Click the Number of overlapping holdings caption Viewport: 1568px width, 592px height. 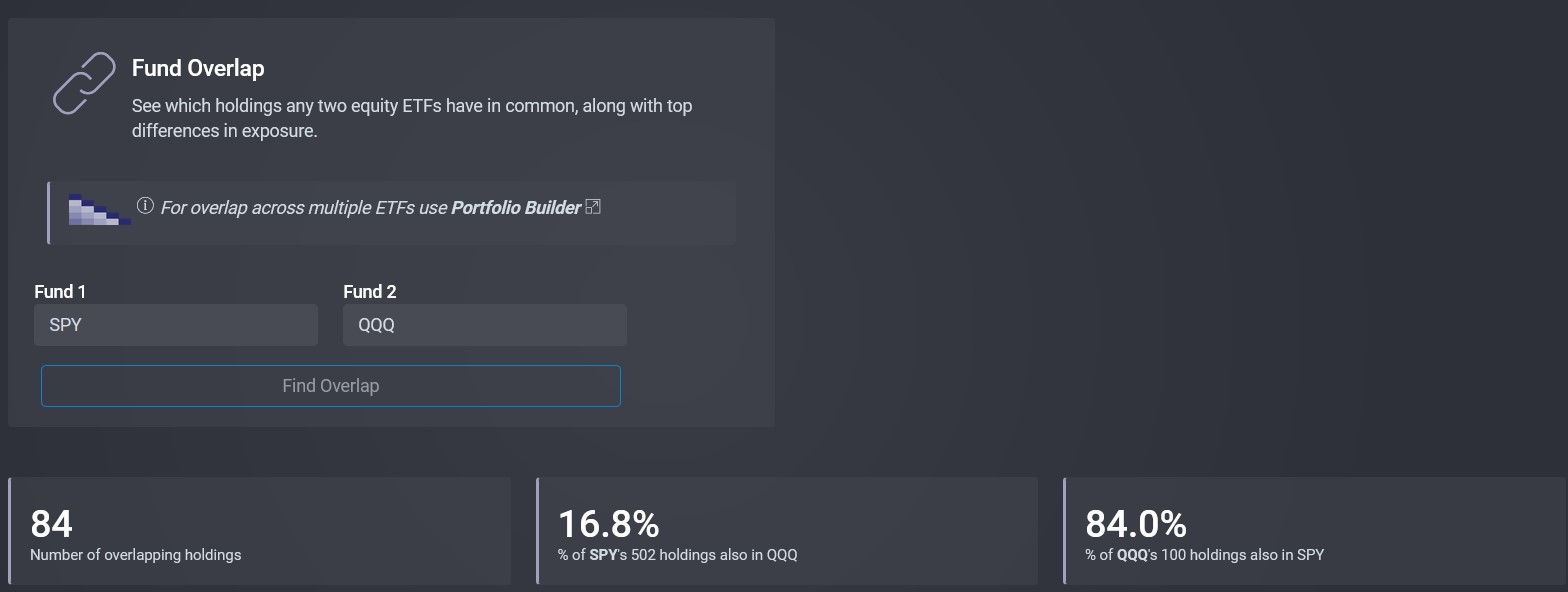click(136, 555)
